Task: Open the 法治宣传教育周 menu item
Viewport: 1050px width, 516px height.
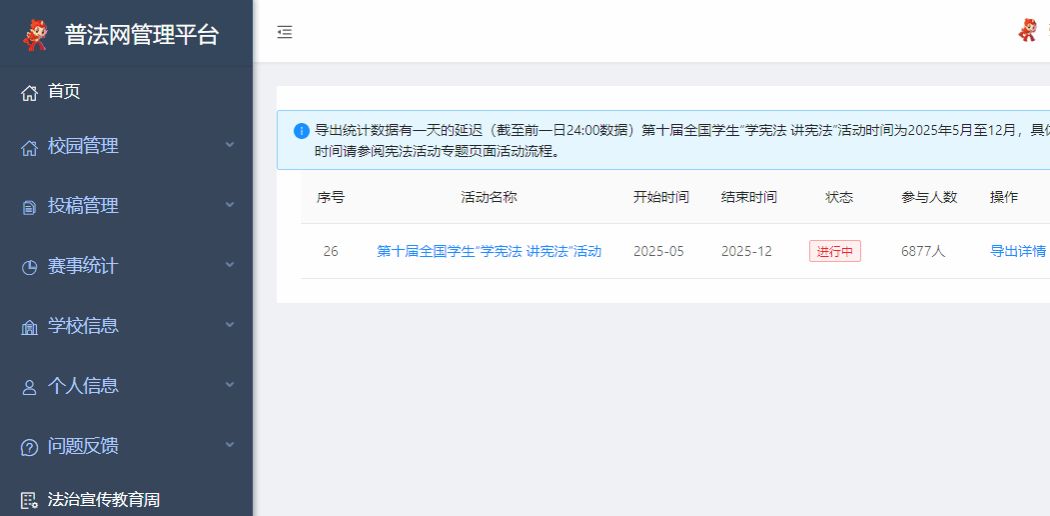Action: (x=104, y=500)
